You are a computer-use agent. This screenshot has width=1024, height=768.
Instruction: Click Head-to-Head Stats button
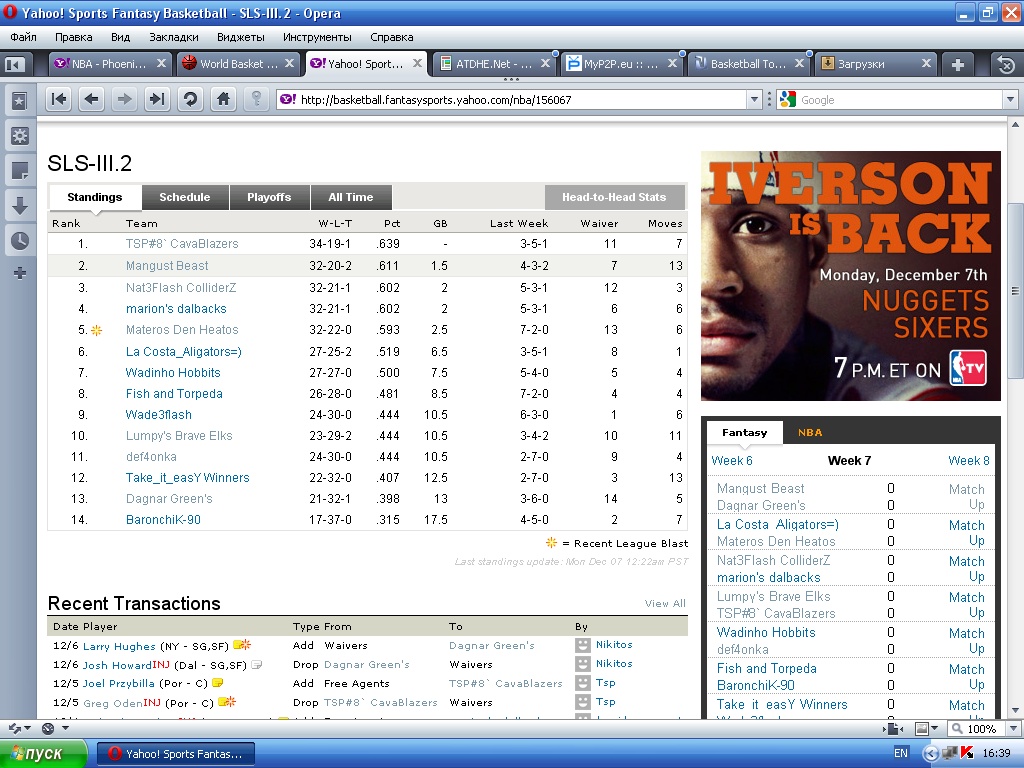click(x=614, y=197)
